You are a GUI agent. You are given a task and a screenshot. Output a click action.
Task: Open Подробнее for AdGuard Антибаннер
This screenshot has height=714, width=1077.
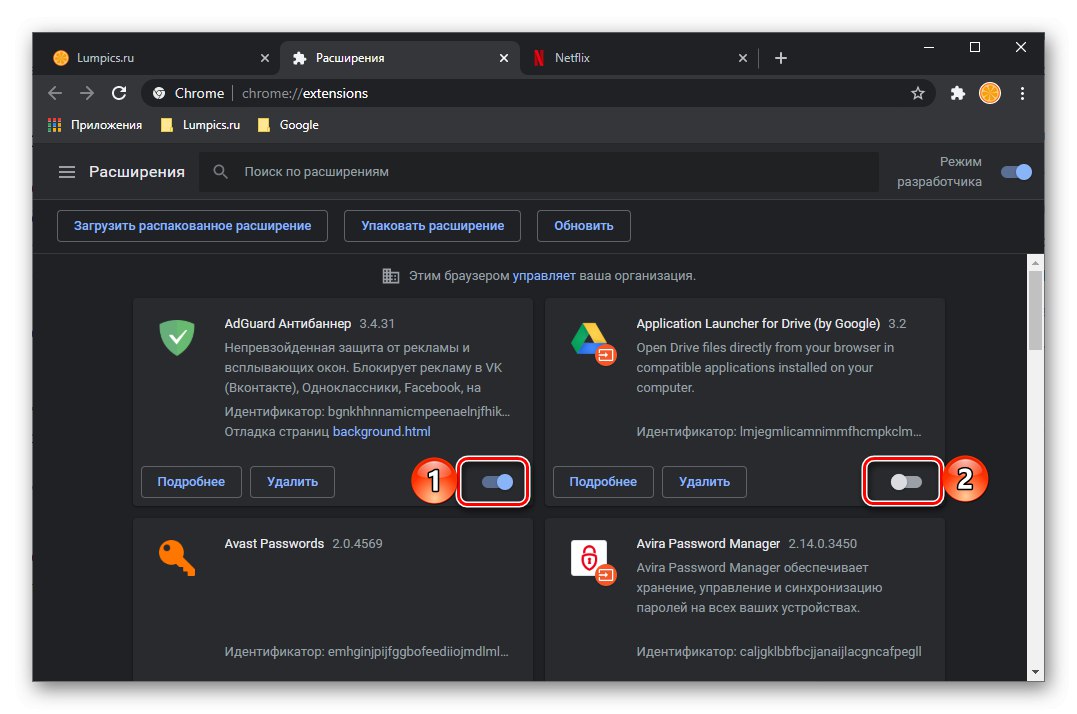[x=191, y=482]
